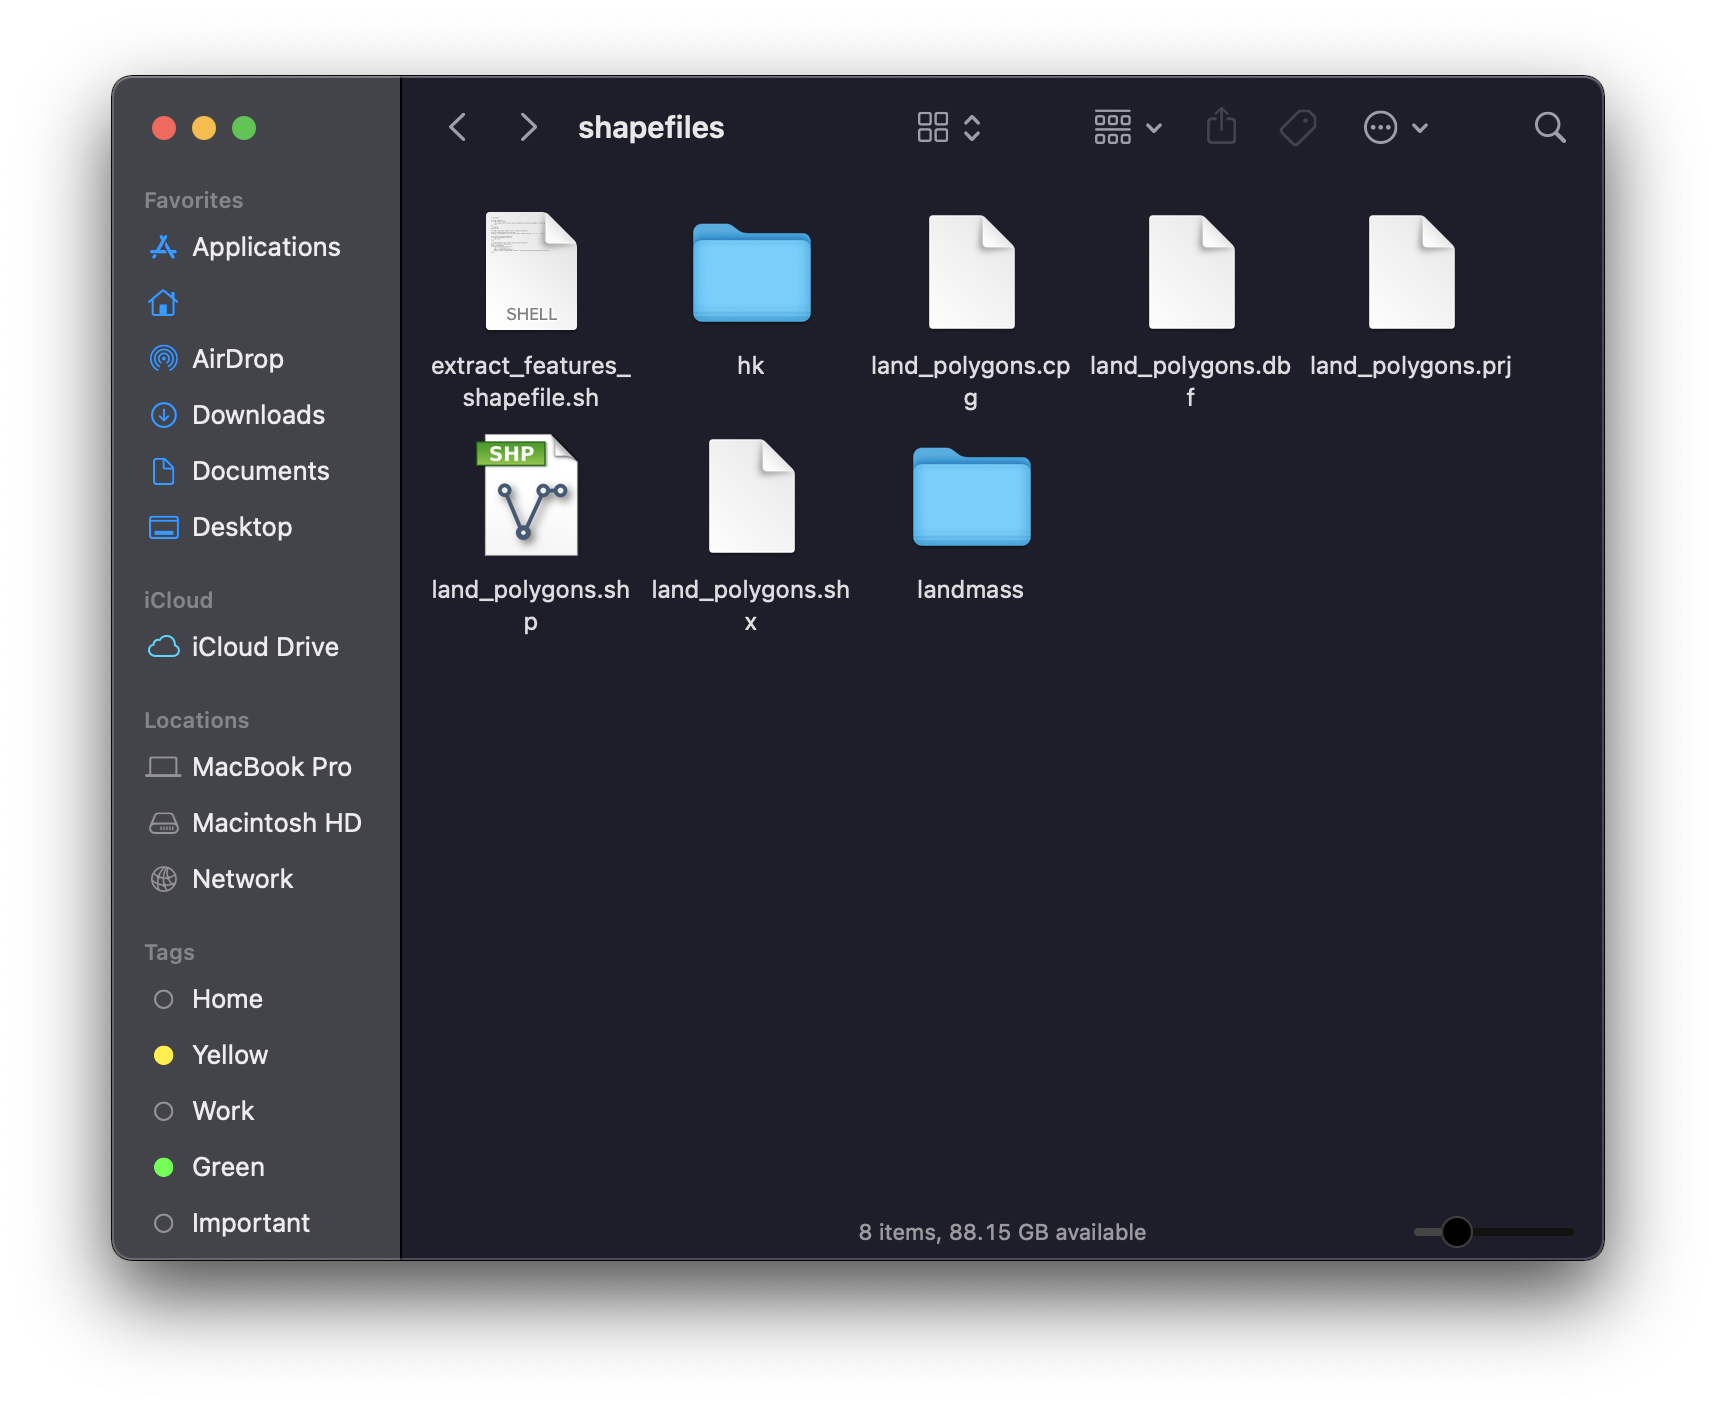Select the Yellow tag in sidebar
Viewport: 1716px width, 1408px height.
click(230, 1055)
